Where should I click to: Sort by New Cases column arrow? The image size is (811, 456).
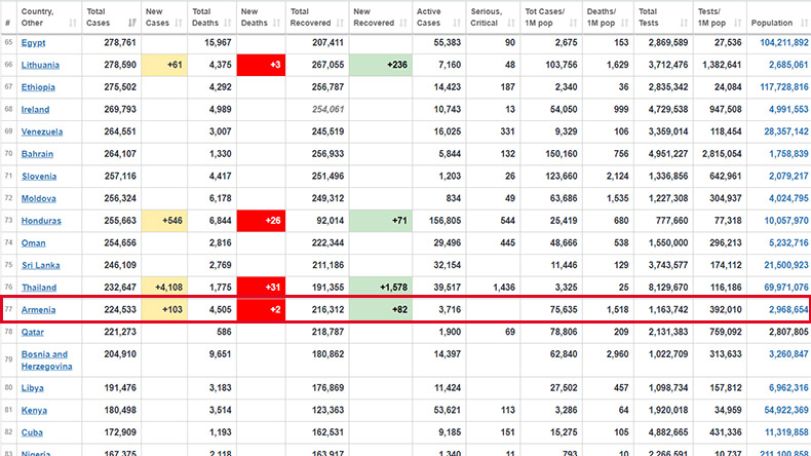click(x=179, y=23)
